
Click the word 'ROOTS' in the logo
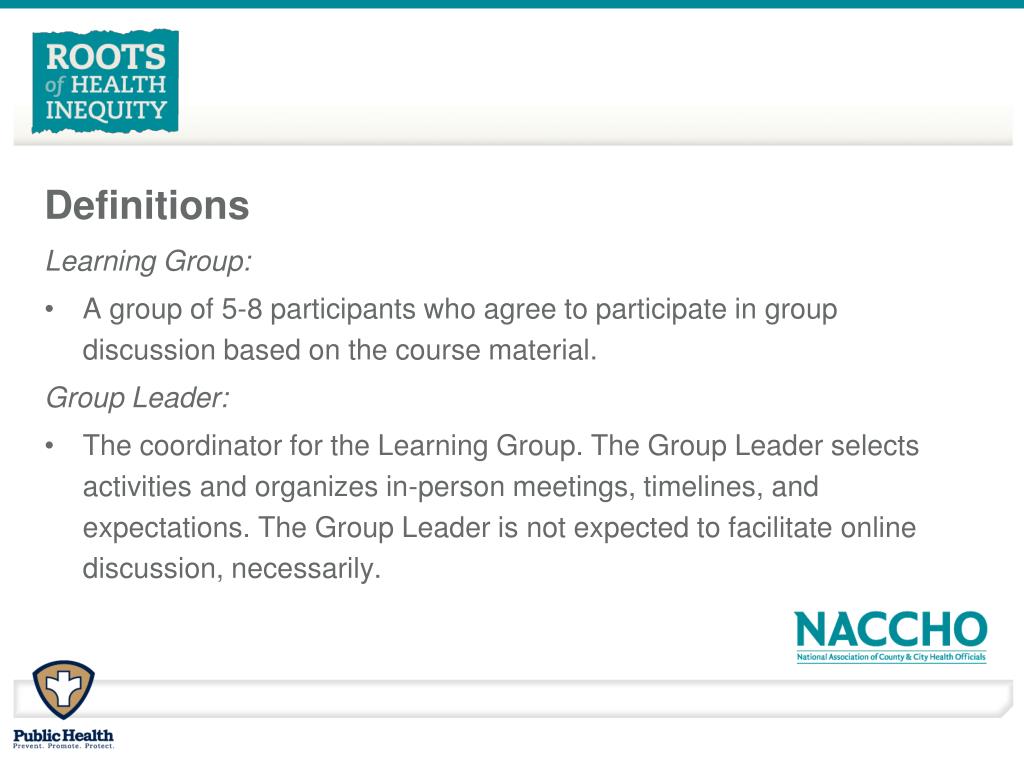pyautogui.click(x=106, y=57)
